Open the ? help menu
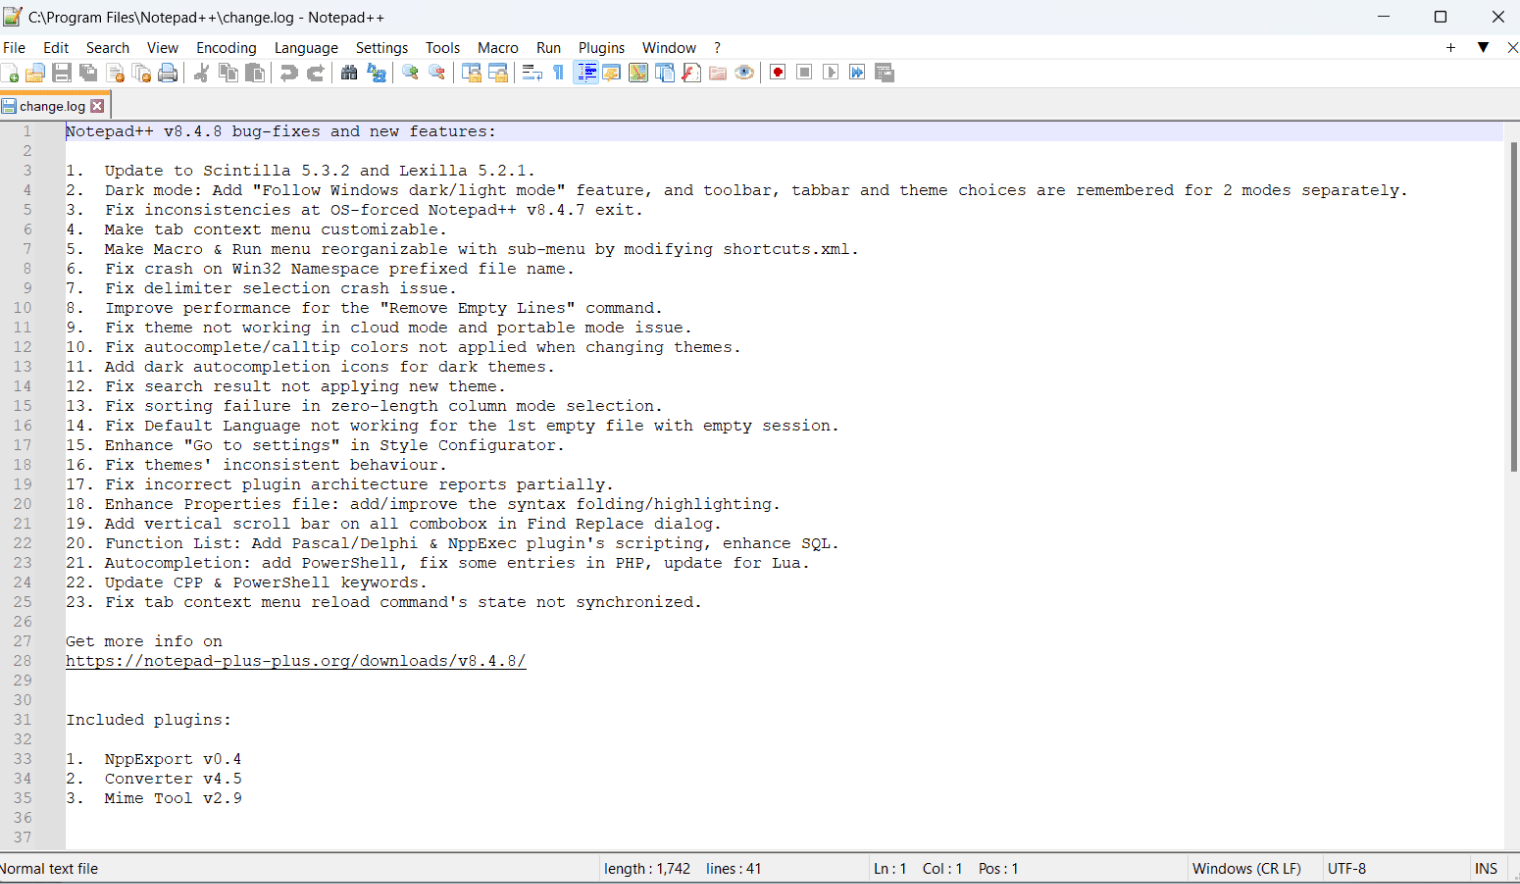The width and height of the screenshot is (1520, 884). (x=717, y=48)
